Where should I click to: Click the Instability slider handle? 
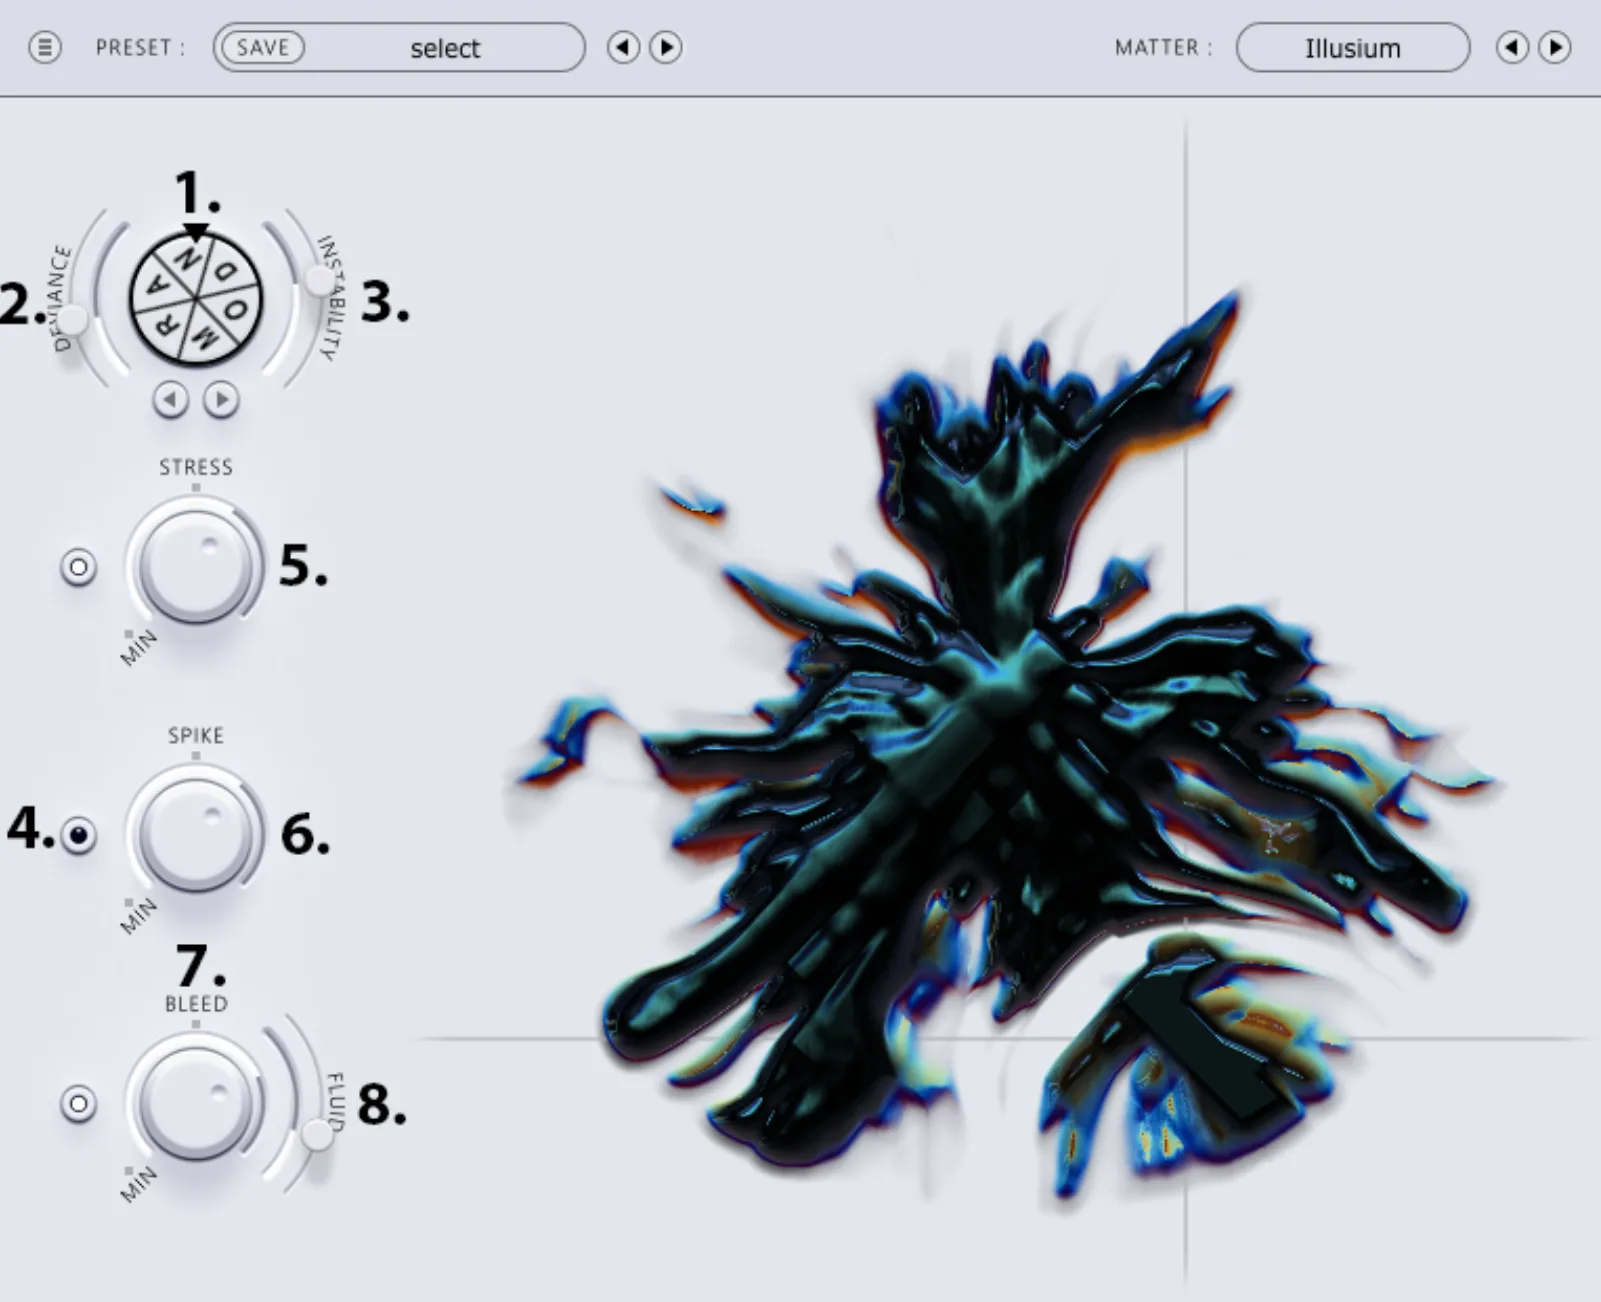319,280
